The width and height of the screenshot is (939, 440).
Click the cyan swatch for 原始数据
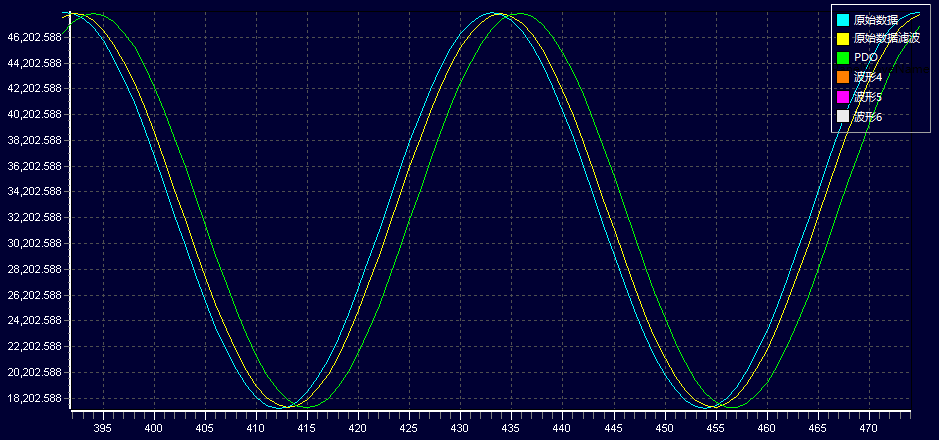click(842, 20)
